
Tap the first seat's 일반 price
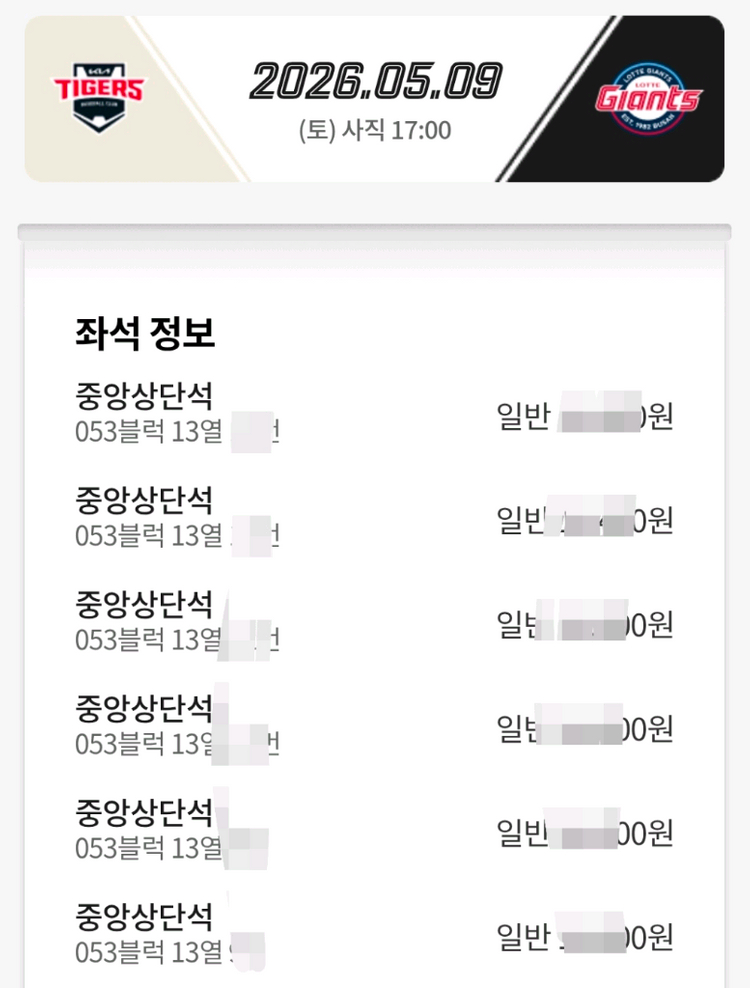(585, 416)
